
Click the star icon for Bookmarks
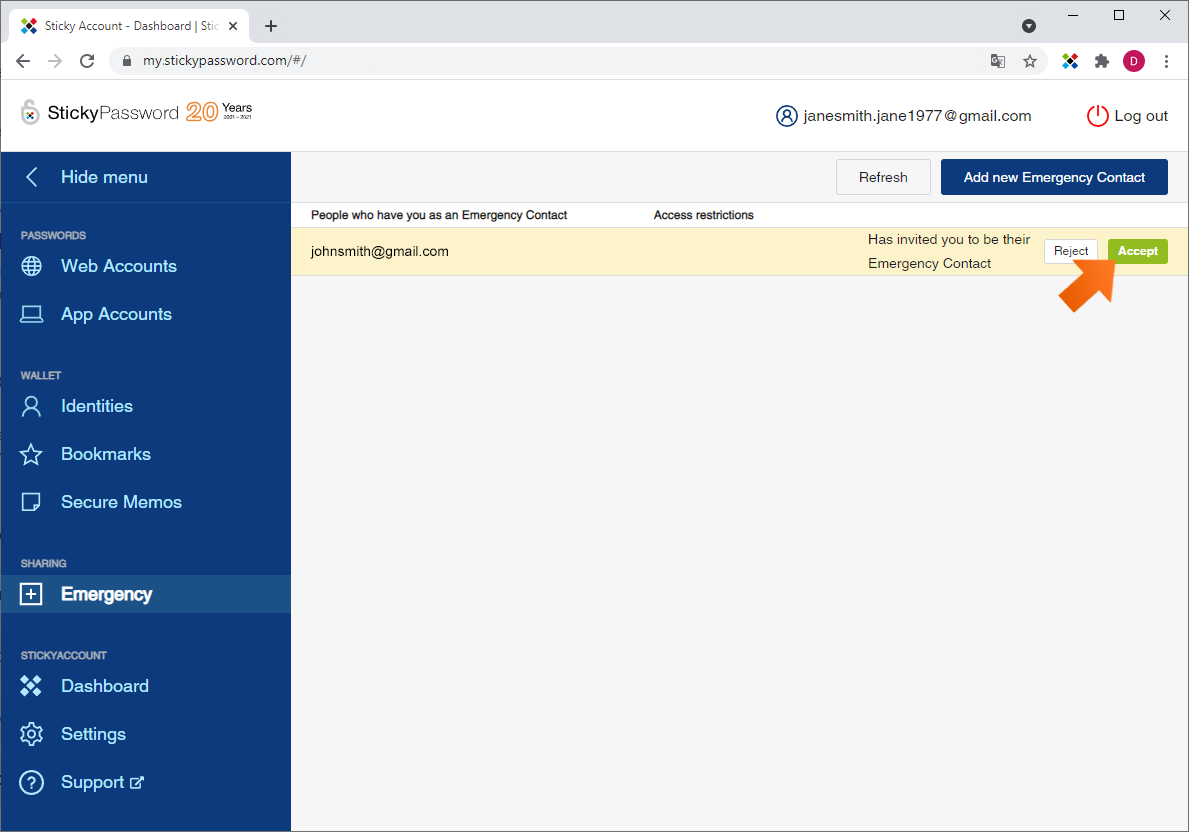(31, 454)
